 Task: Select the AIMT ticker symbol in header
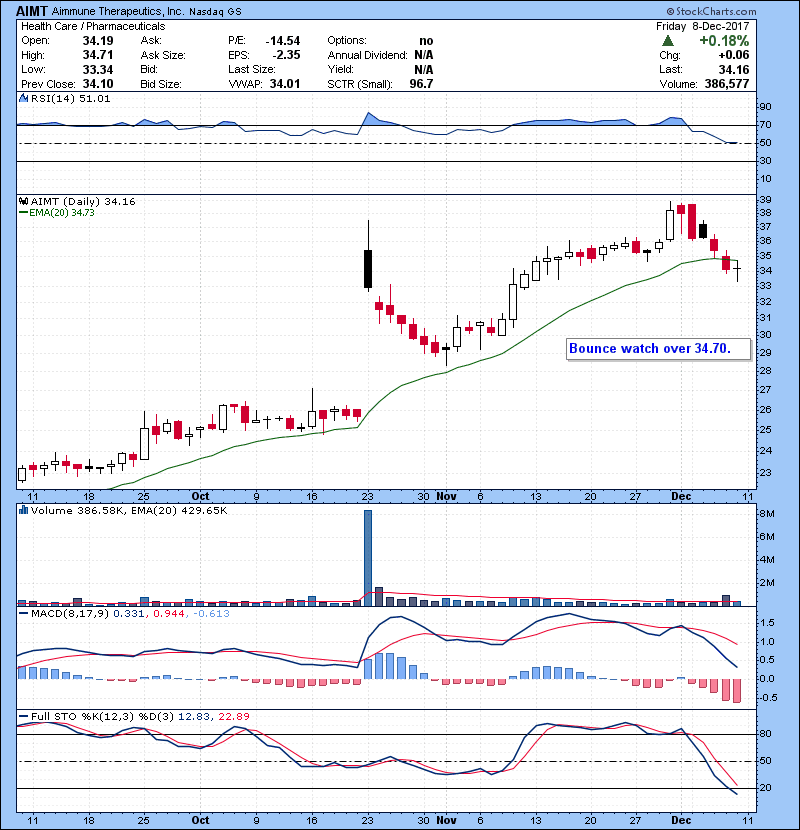[x=32, y=11]
